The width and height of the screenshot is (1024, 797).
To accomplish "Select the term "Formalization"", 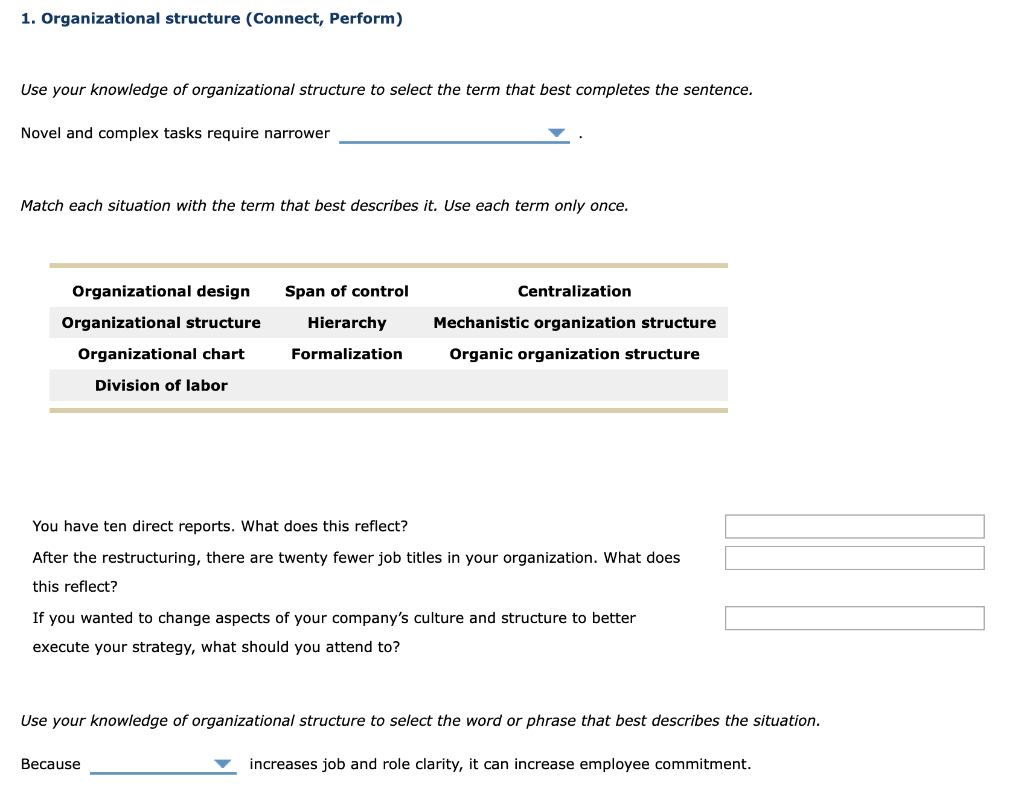I will click(346, 353).
